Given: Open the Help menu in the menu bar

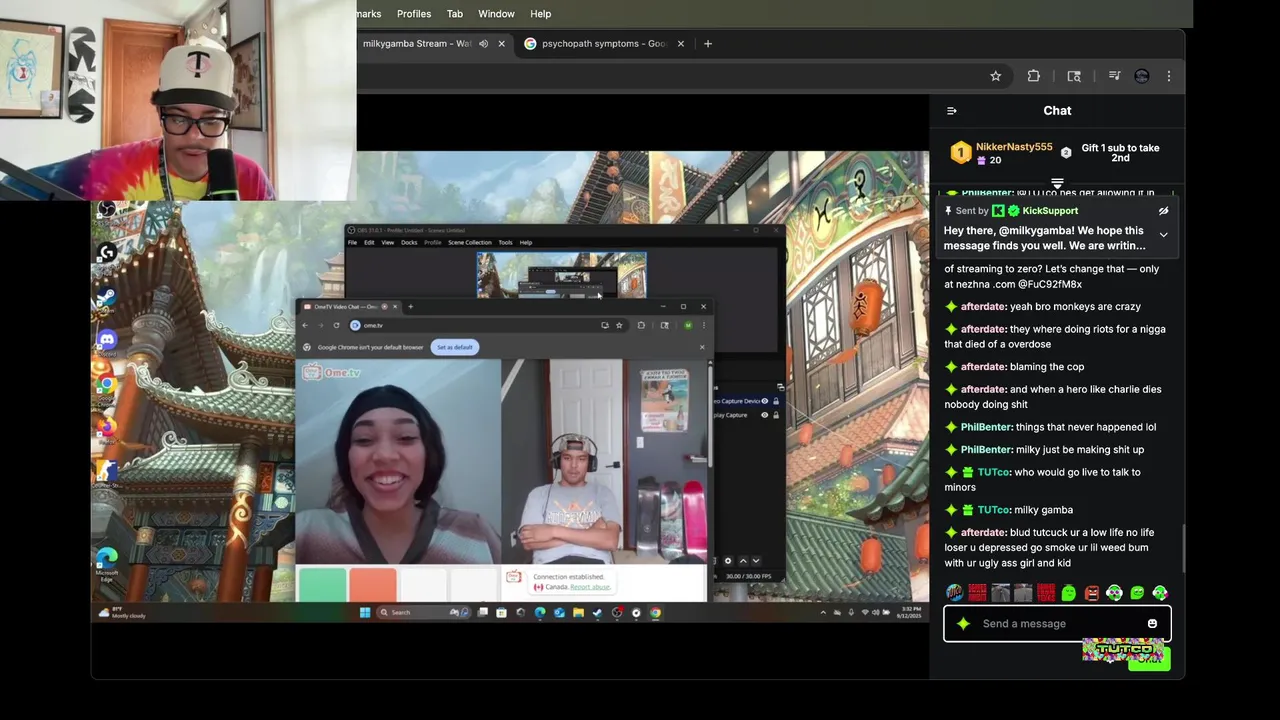Looking at the screenshot, I should (541, 14).
